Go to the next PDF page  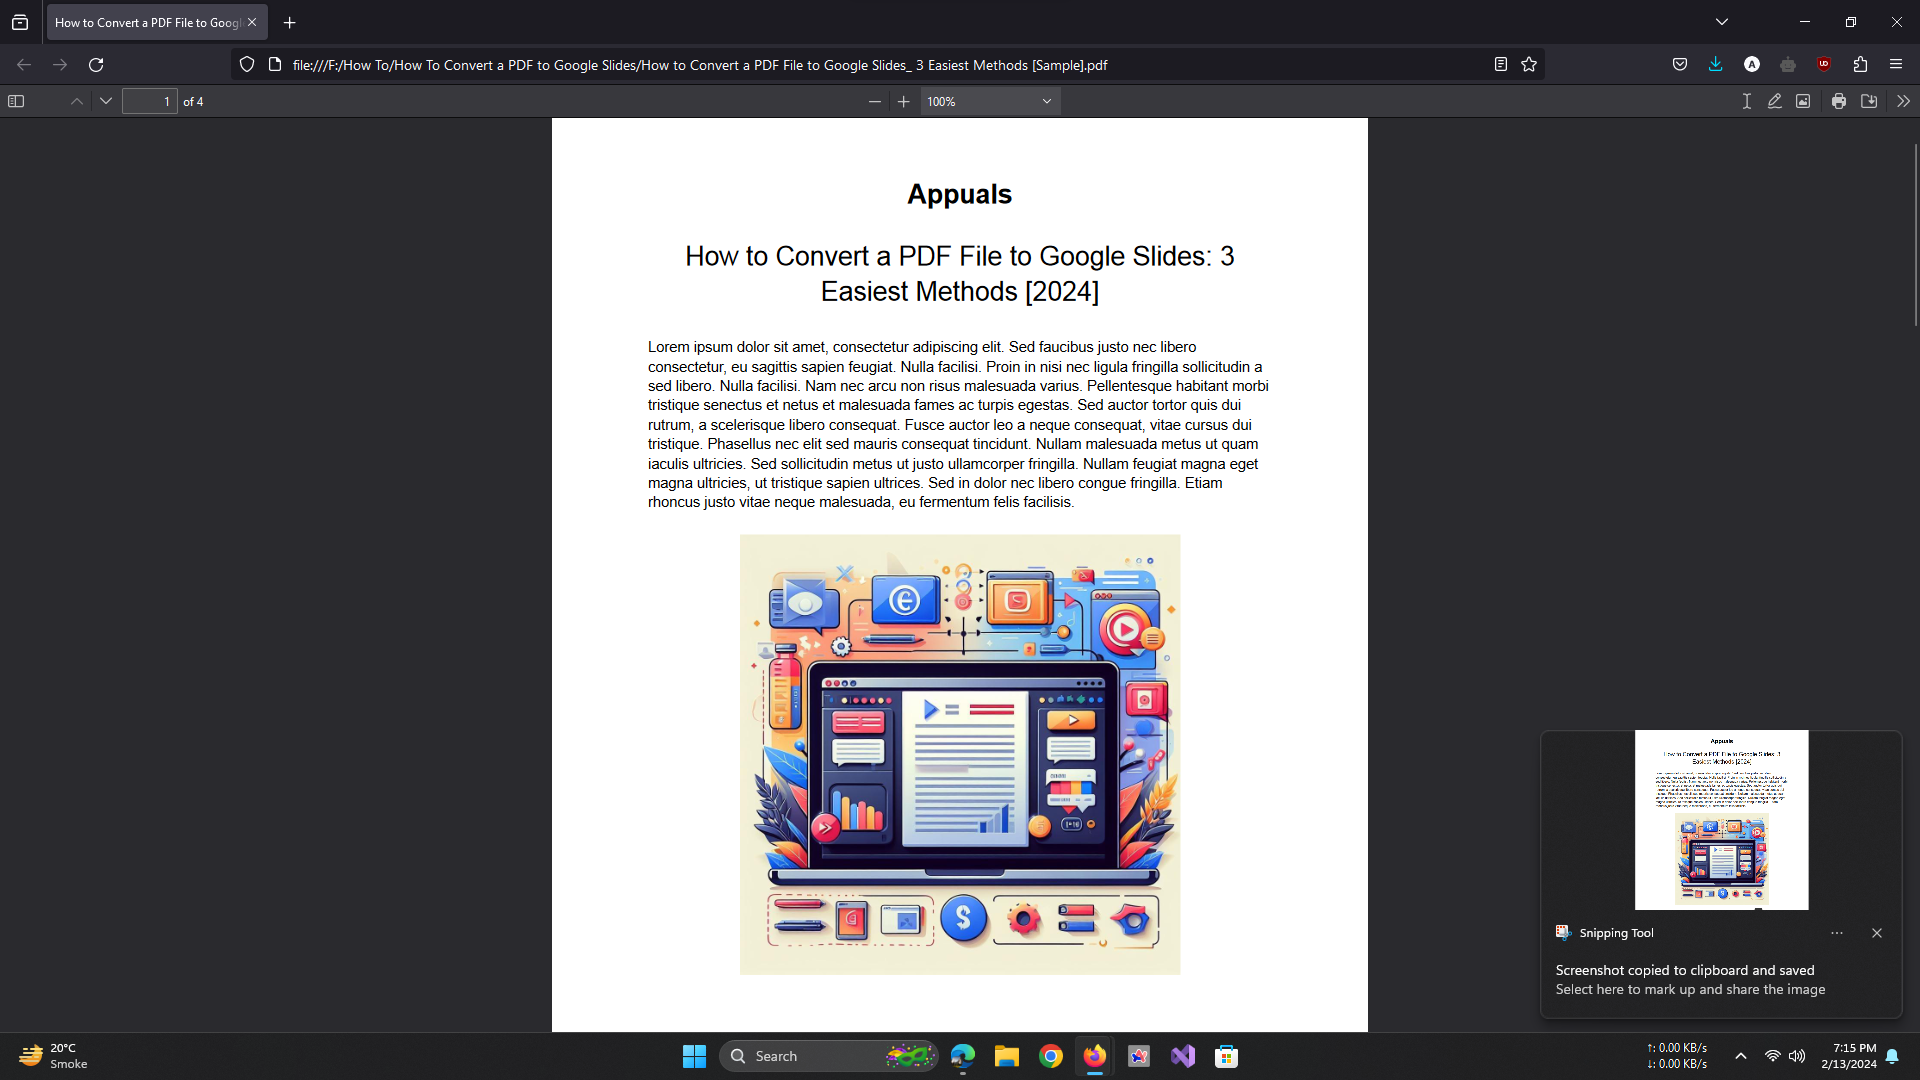click(106, 101)
